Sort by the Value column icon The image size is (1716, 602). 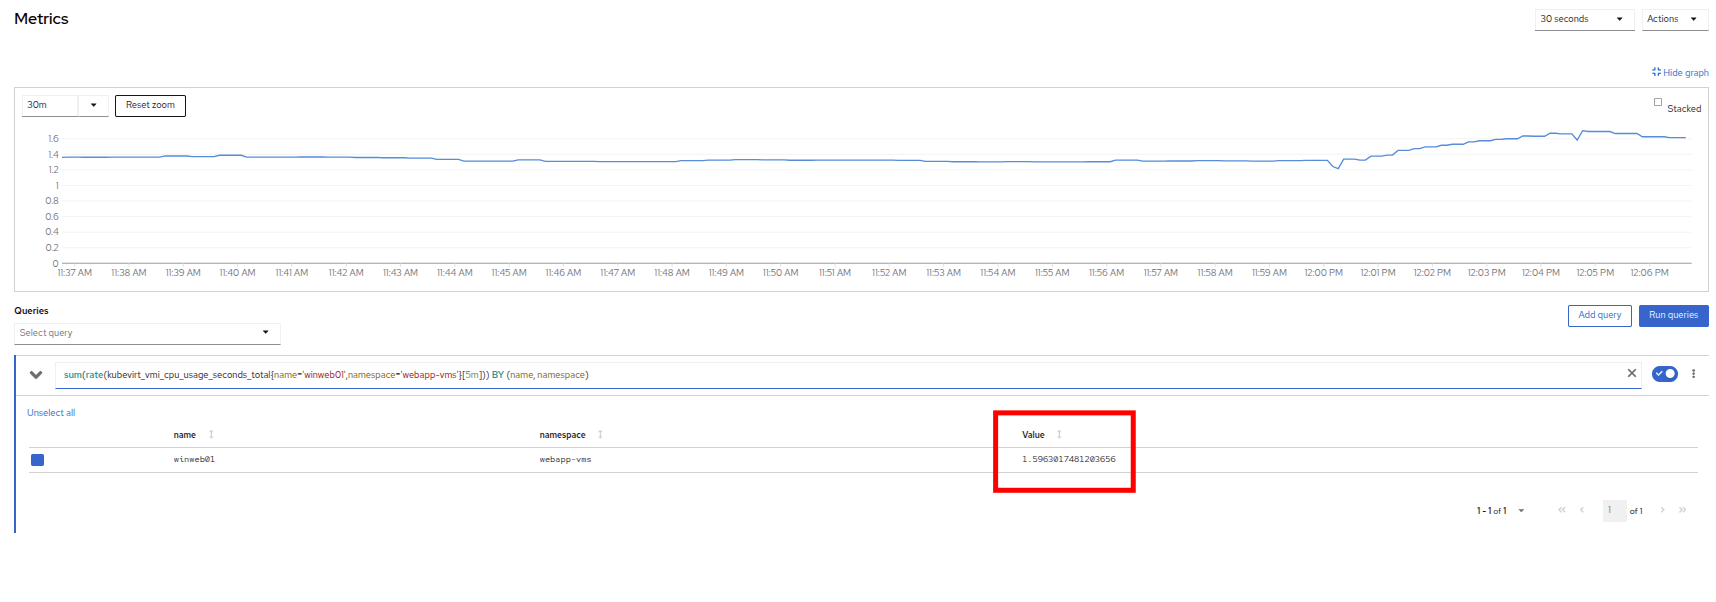[1059, 435]
